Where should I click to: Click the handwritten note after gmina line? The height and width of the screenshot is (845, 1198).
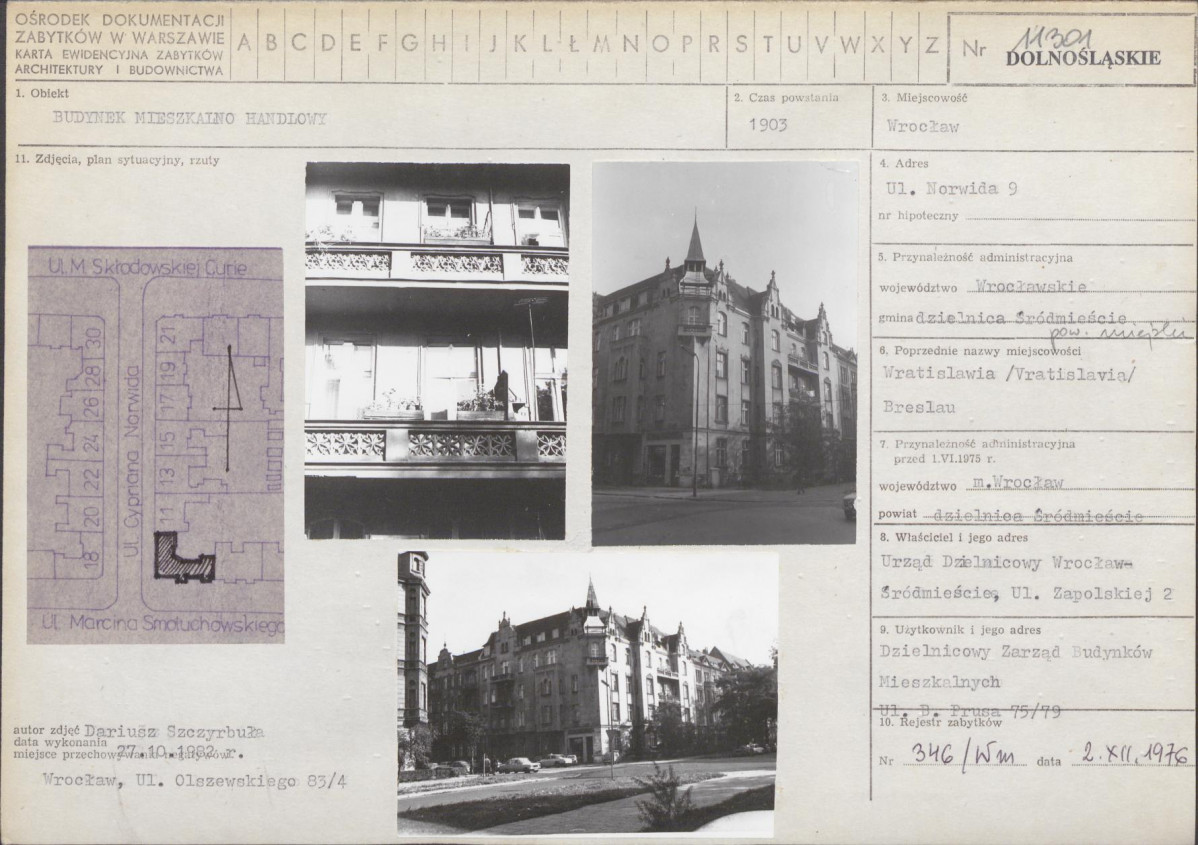click(1117, 332)
